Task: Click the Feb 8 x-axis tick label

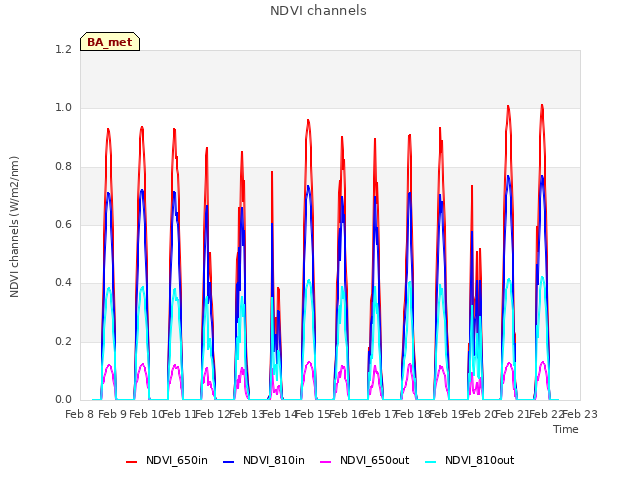Action: pos(80,414)
